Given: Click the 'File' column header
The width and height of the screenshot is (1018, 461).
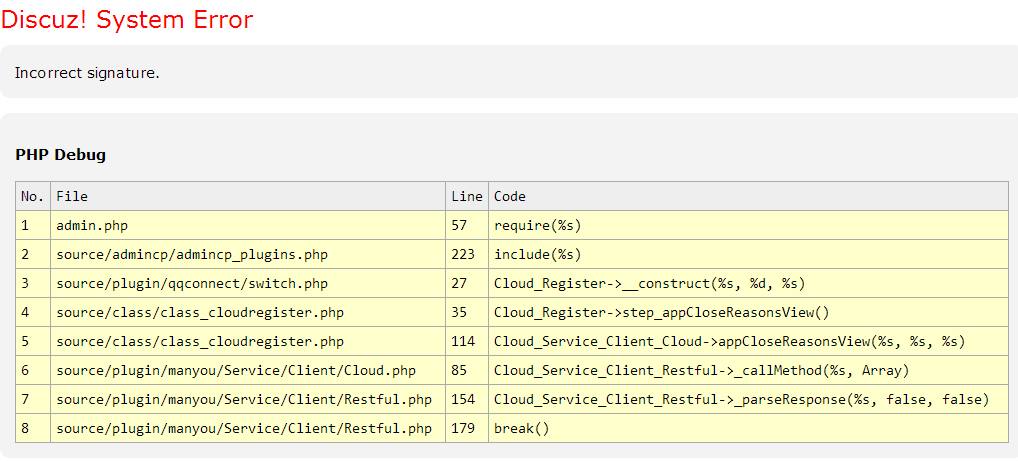Looking at the screenshot, I should click(248, 196).
